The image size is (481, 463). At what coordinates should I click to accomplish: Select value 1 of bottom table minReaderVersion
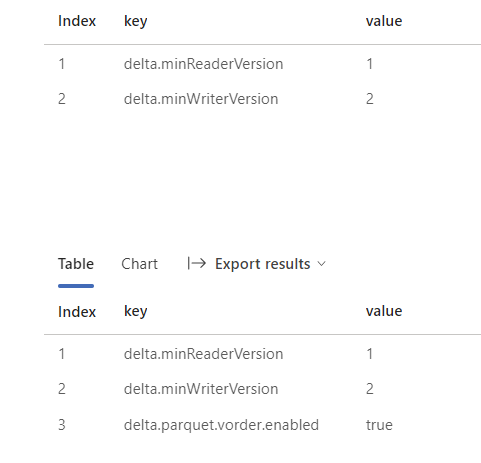point(370,354)
